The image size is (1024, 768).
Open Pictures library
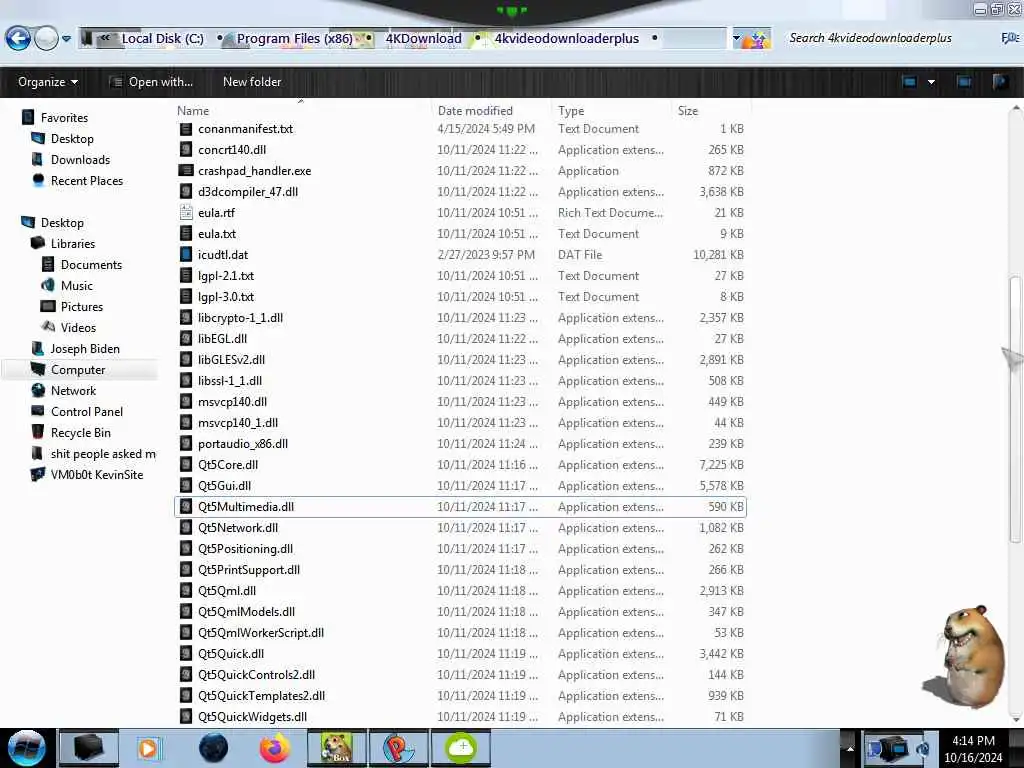(82, 307)
